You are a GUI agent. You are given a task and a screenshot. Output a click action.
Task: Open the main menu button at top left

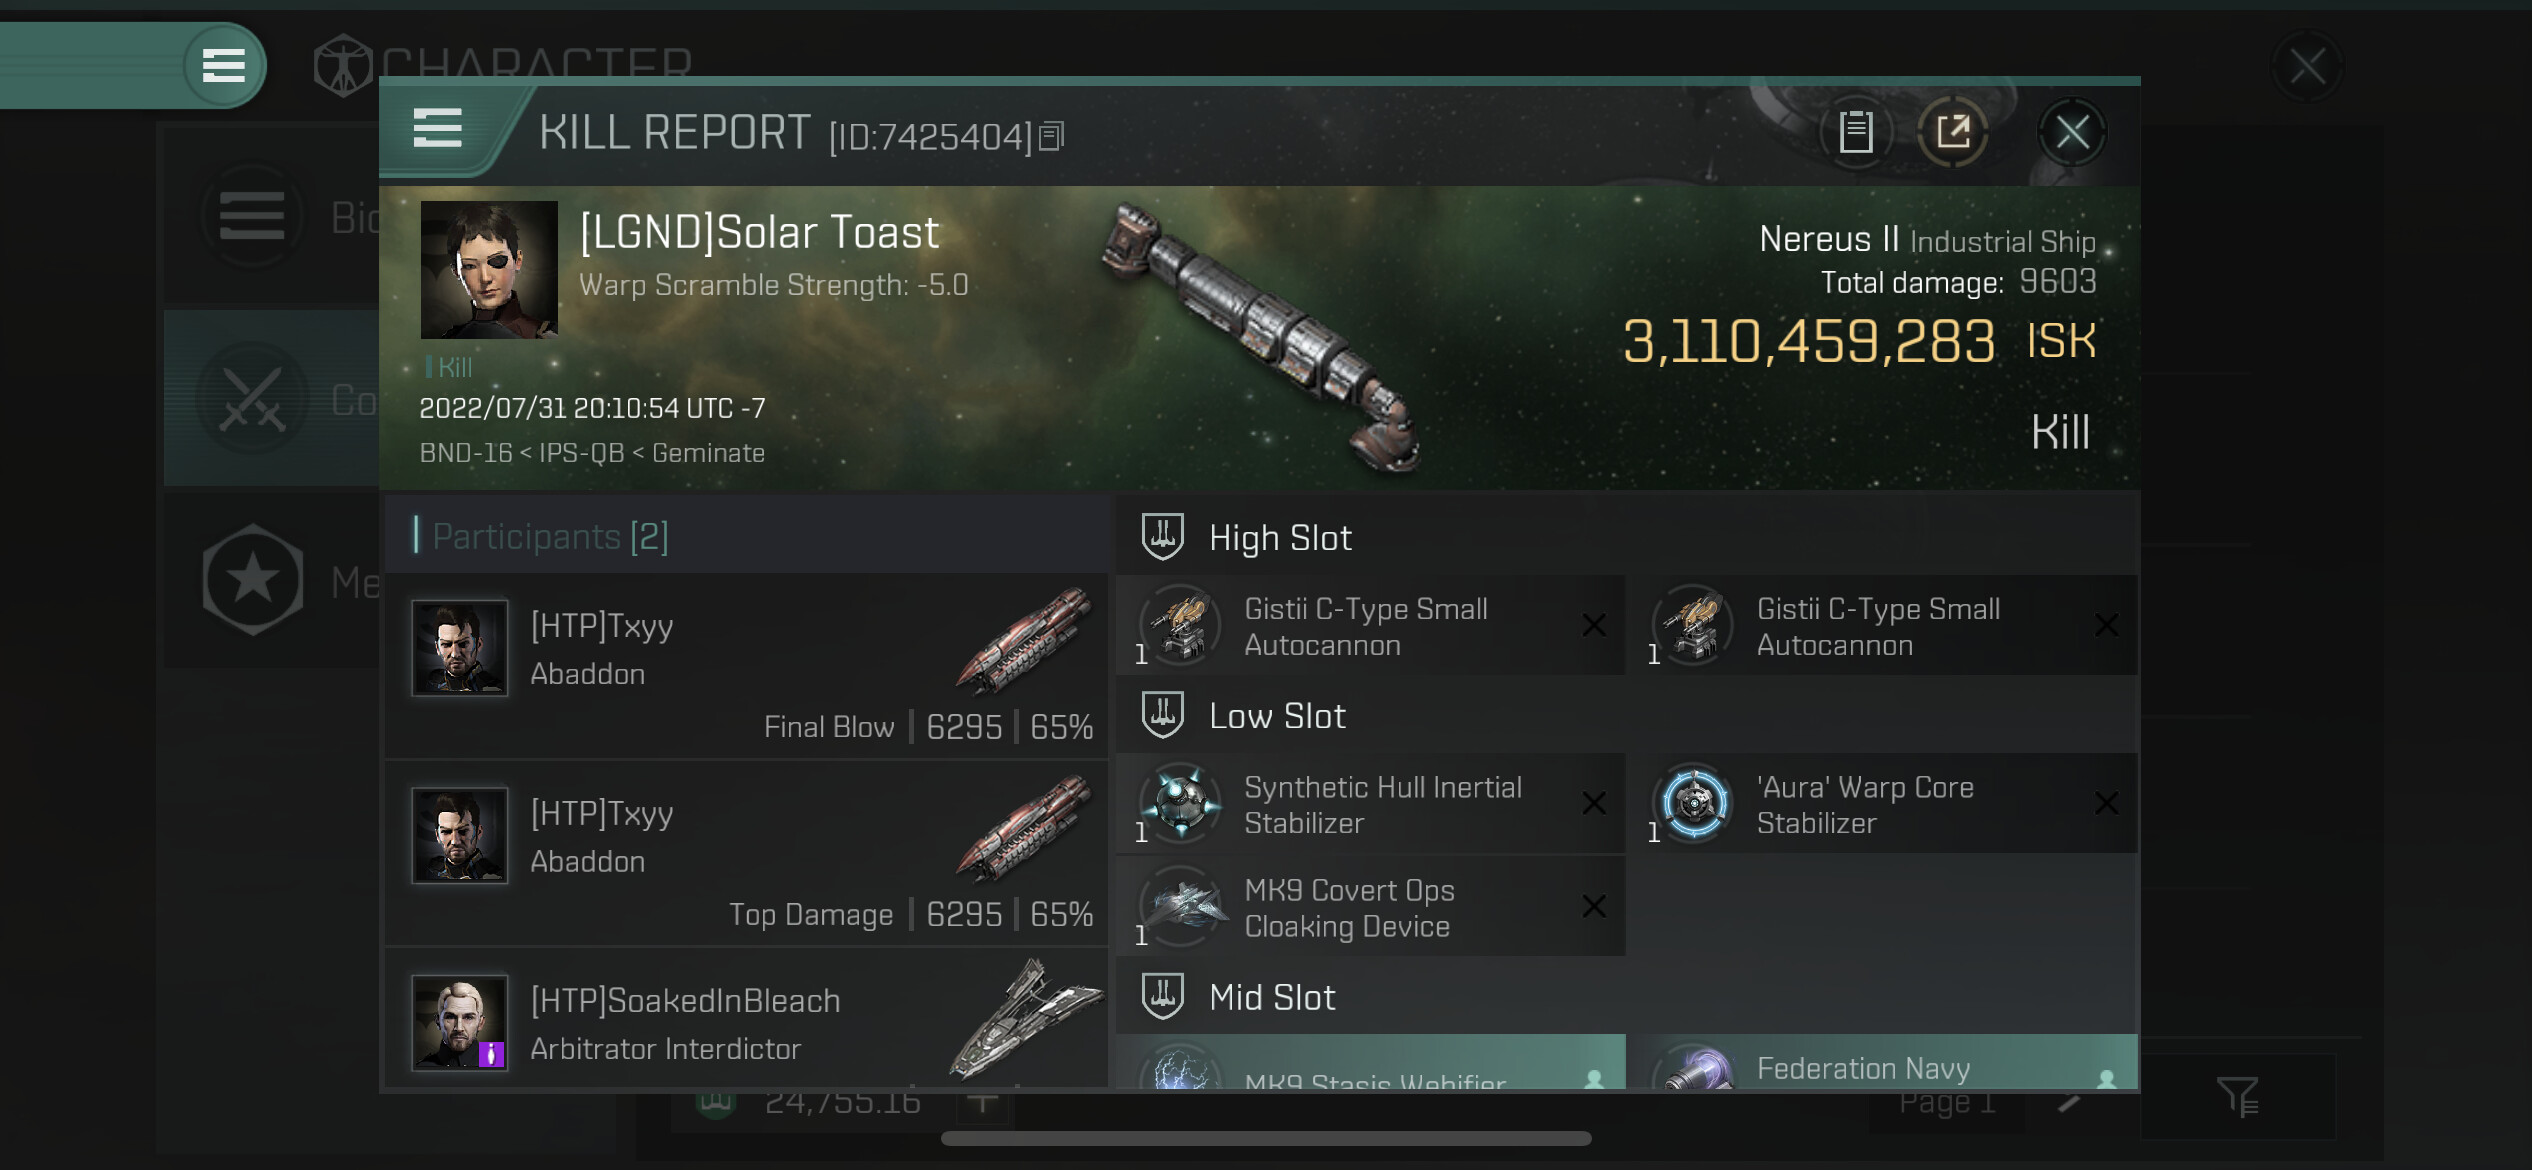pyautogui.click(x=224, y=66)
